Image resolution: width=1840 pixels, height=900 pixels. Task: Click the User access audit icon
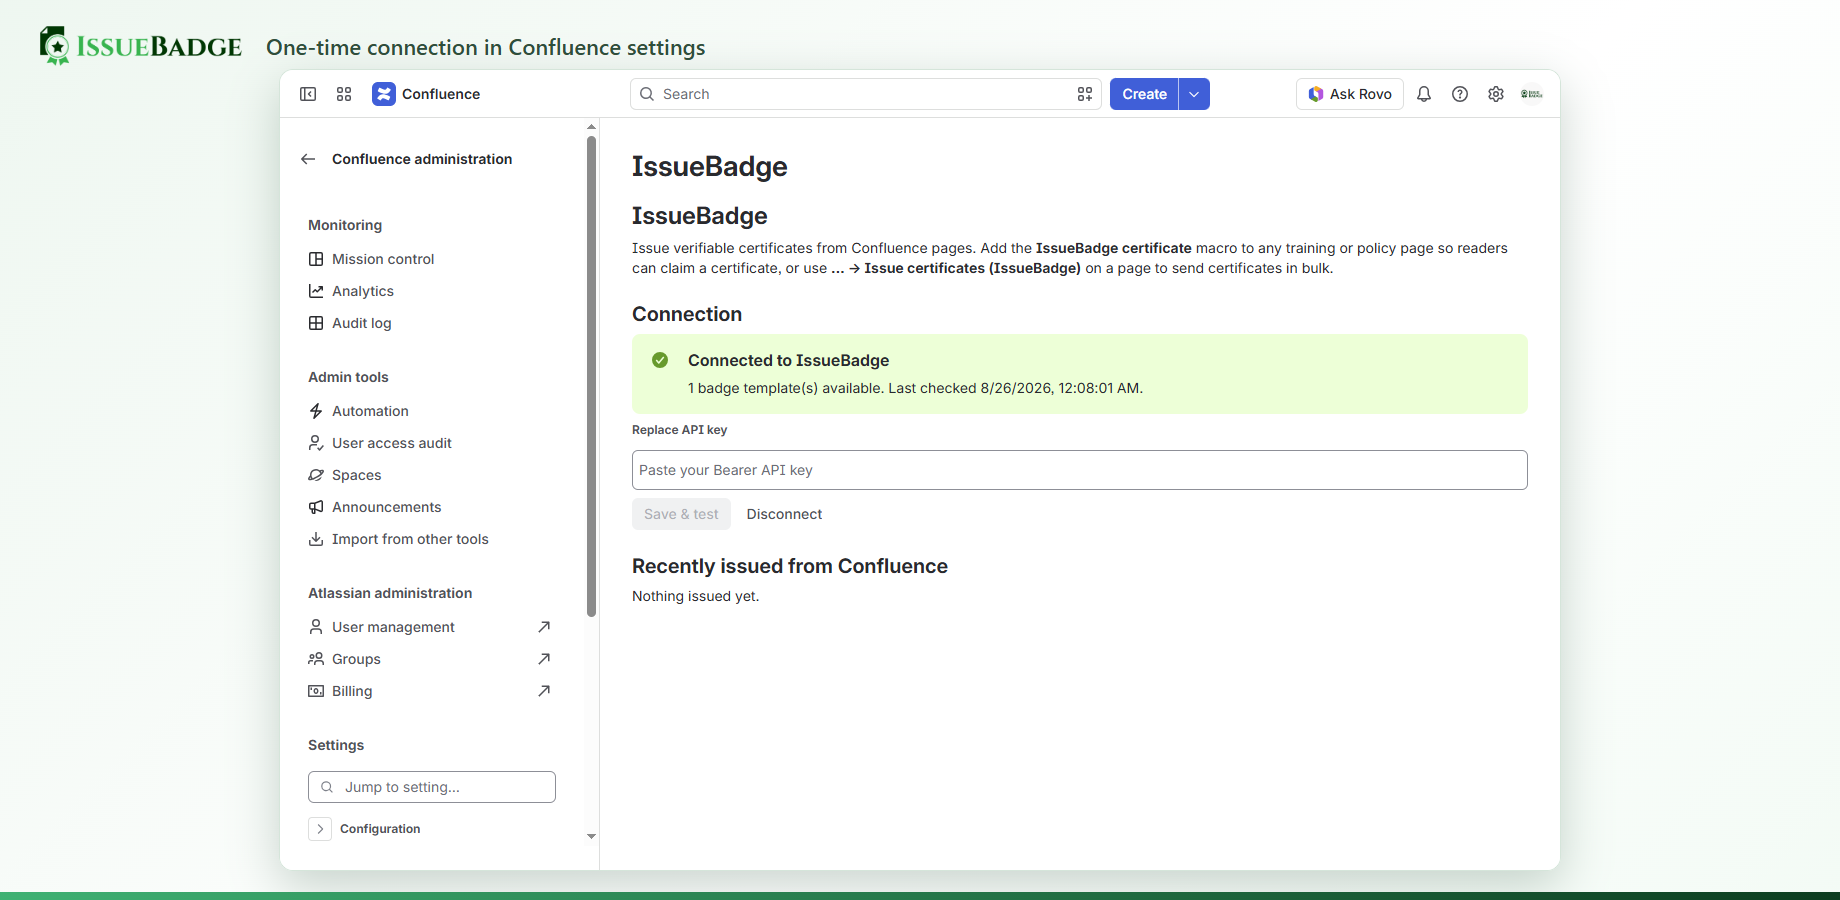coord(316,443)
